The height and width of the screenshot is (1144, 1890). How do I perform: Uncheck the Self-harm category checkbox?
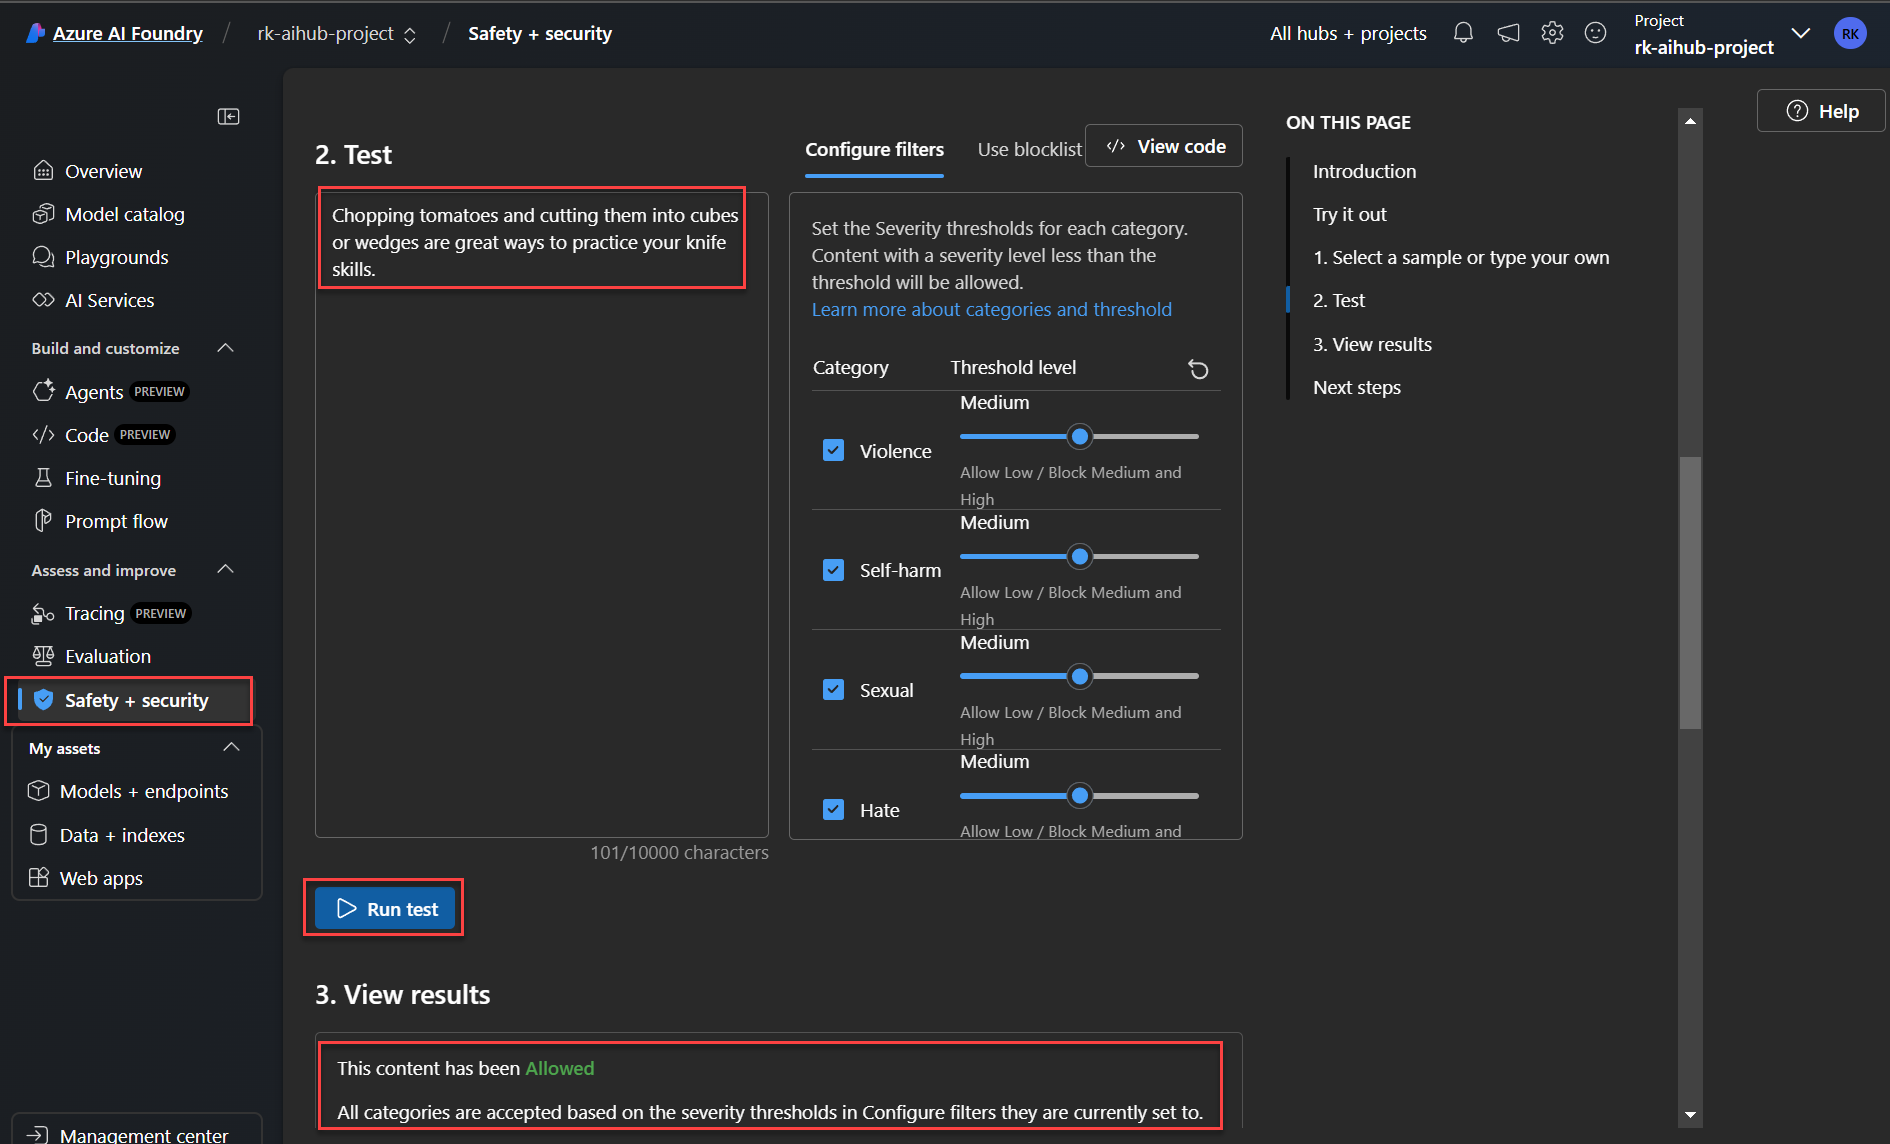(833, 570)
